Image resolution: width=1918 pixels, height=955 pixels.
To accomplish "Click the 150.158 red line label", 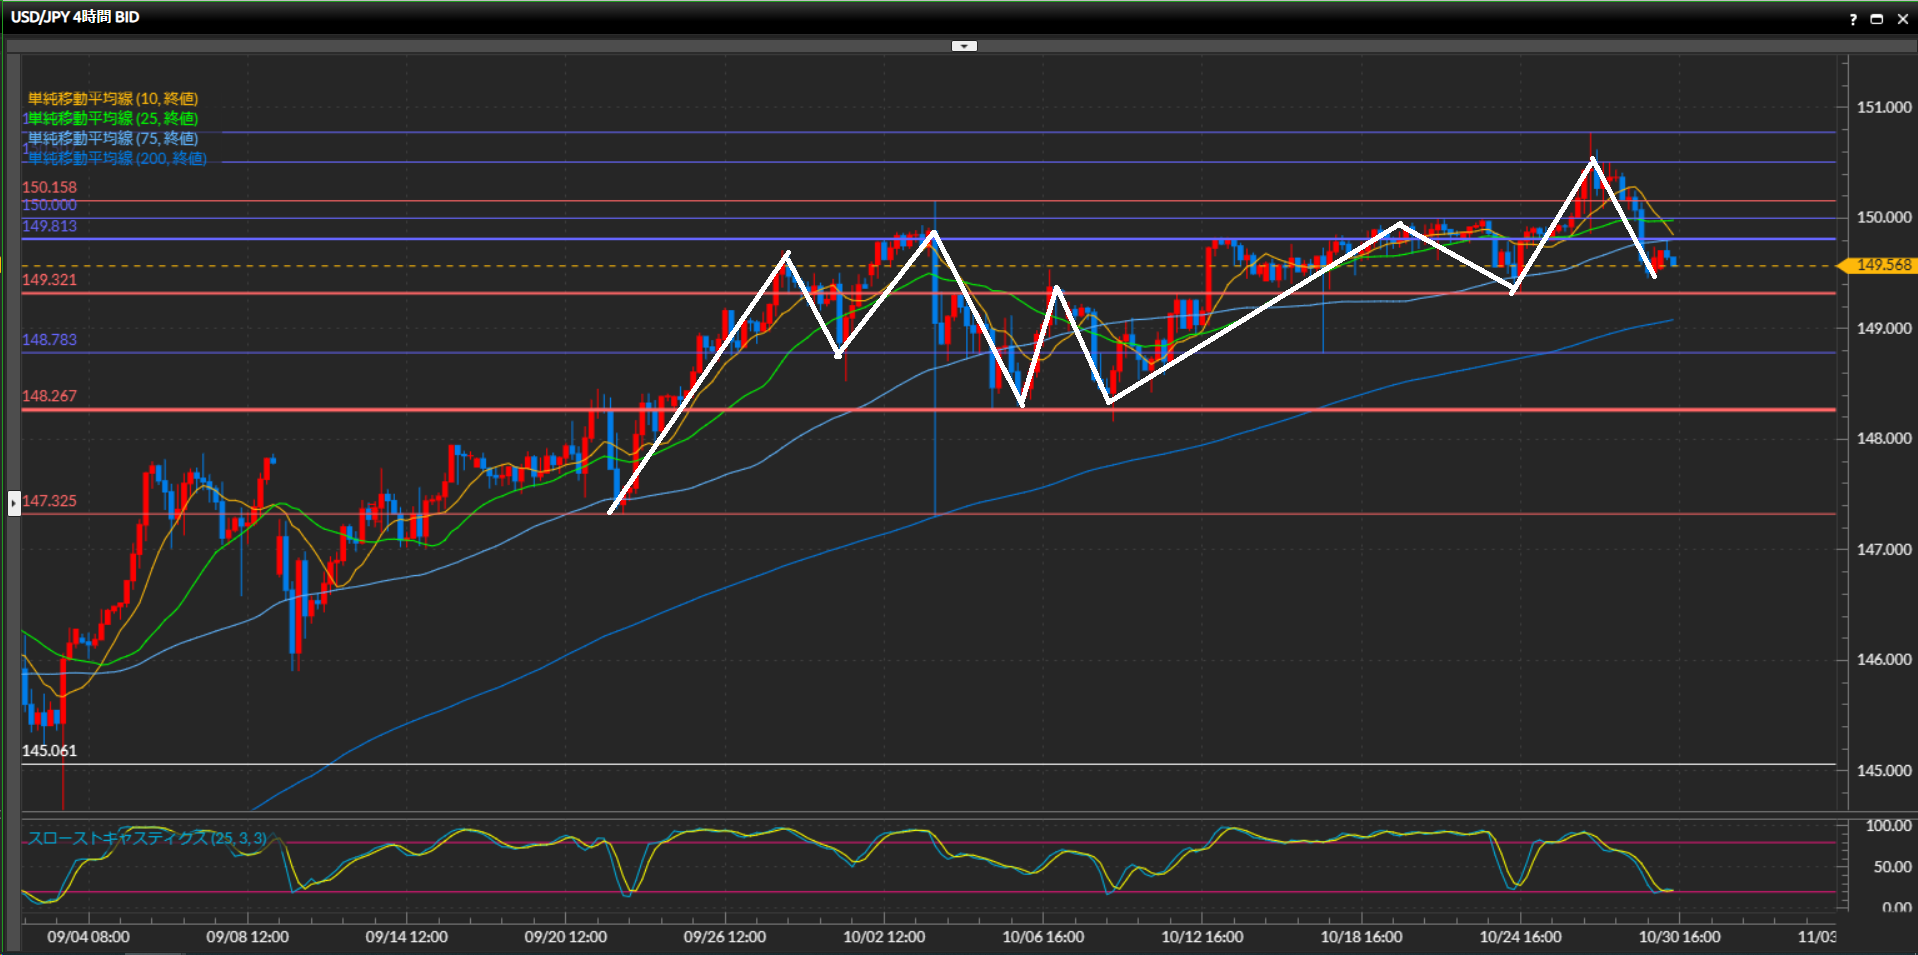I will tap(49, 187).
